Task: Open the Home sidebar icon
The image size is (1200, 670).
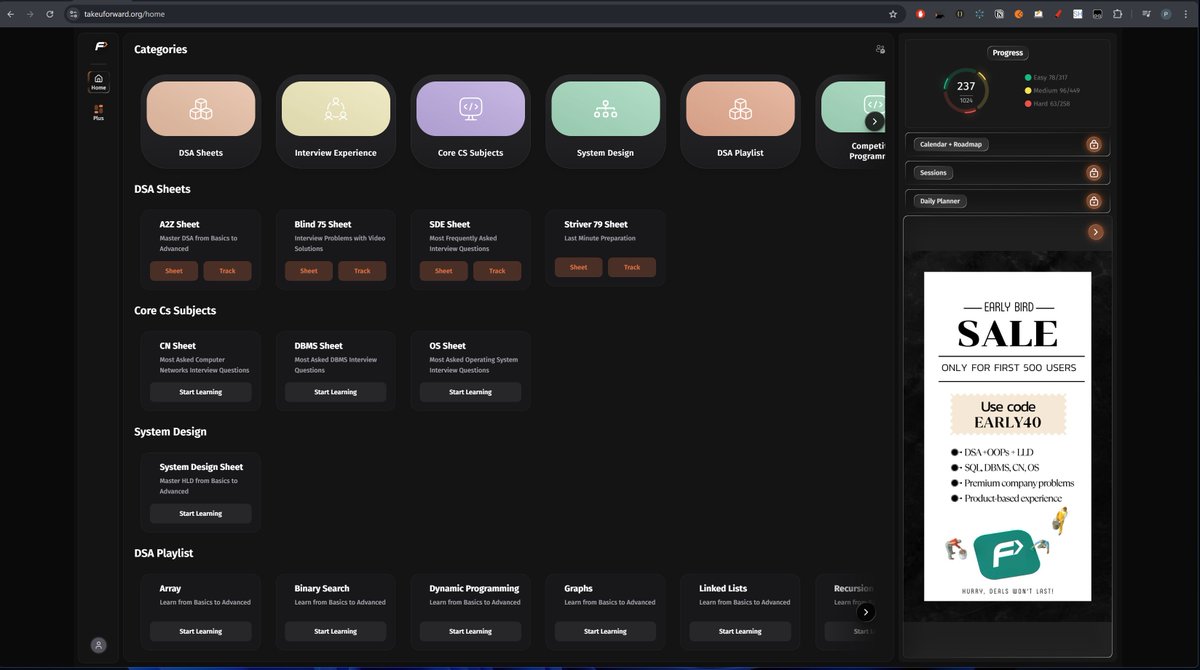Action: pos(98,82)
